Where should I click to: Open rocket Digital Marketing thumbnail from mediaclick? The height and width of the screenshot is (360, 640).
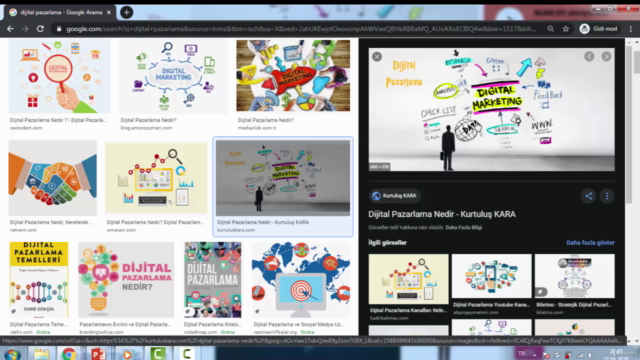coord(293,76)
